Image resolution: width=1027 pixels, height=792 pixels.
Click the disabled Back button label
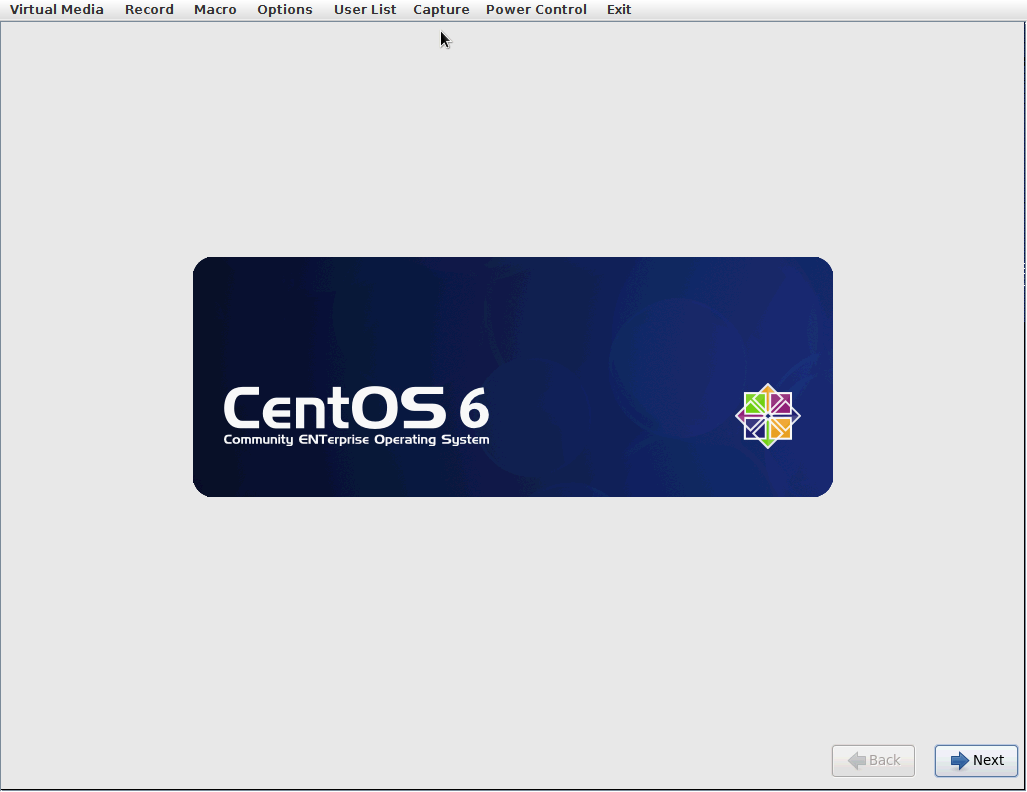884,761
